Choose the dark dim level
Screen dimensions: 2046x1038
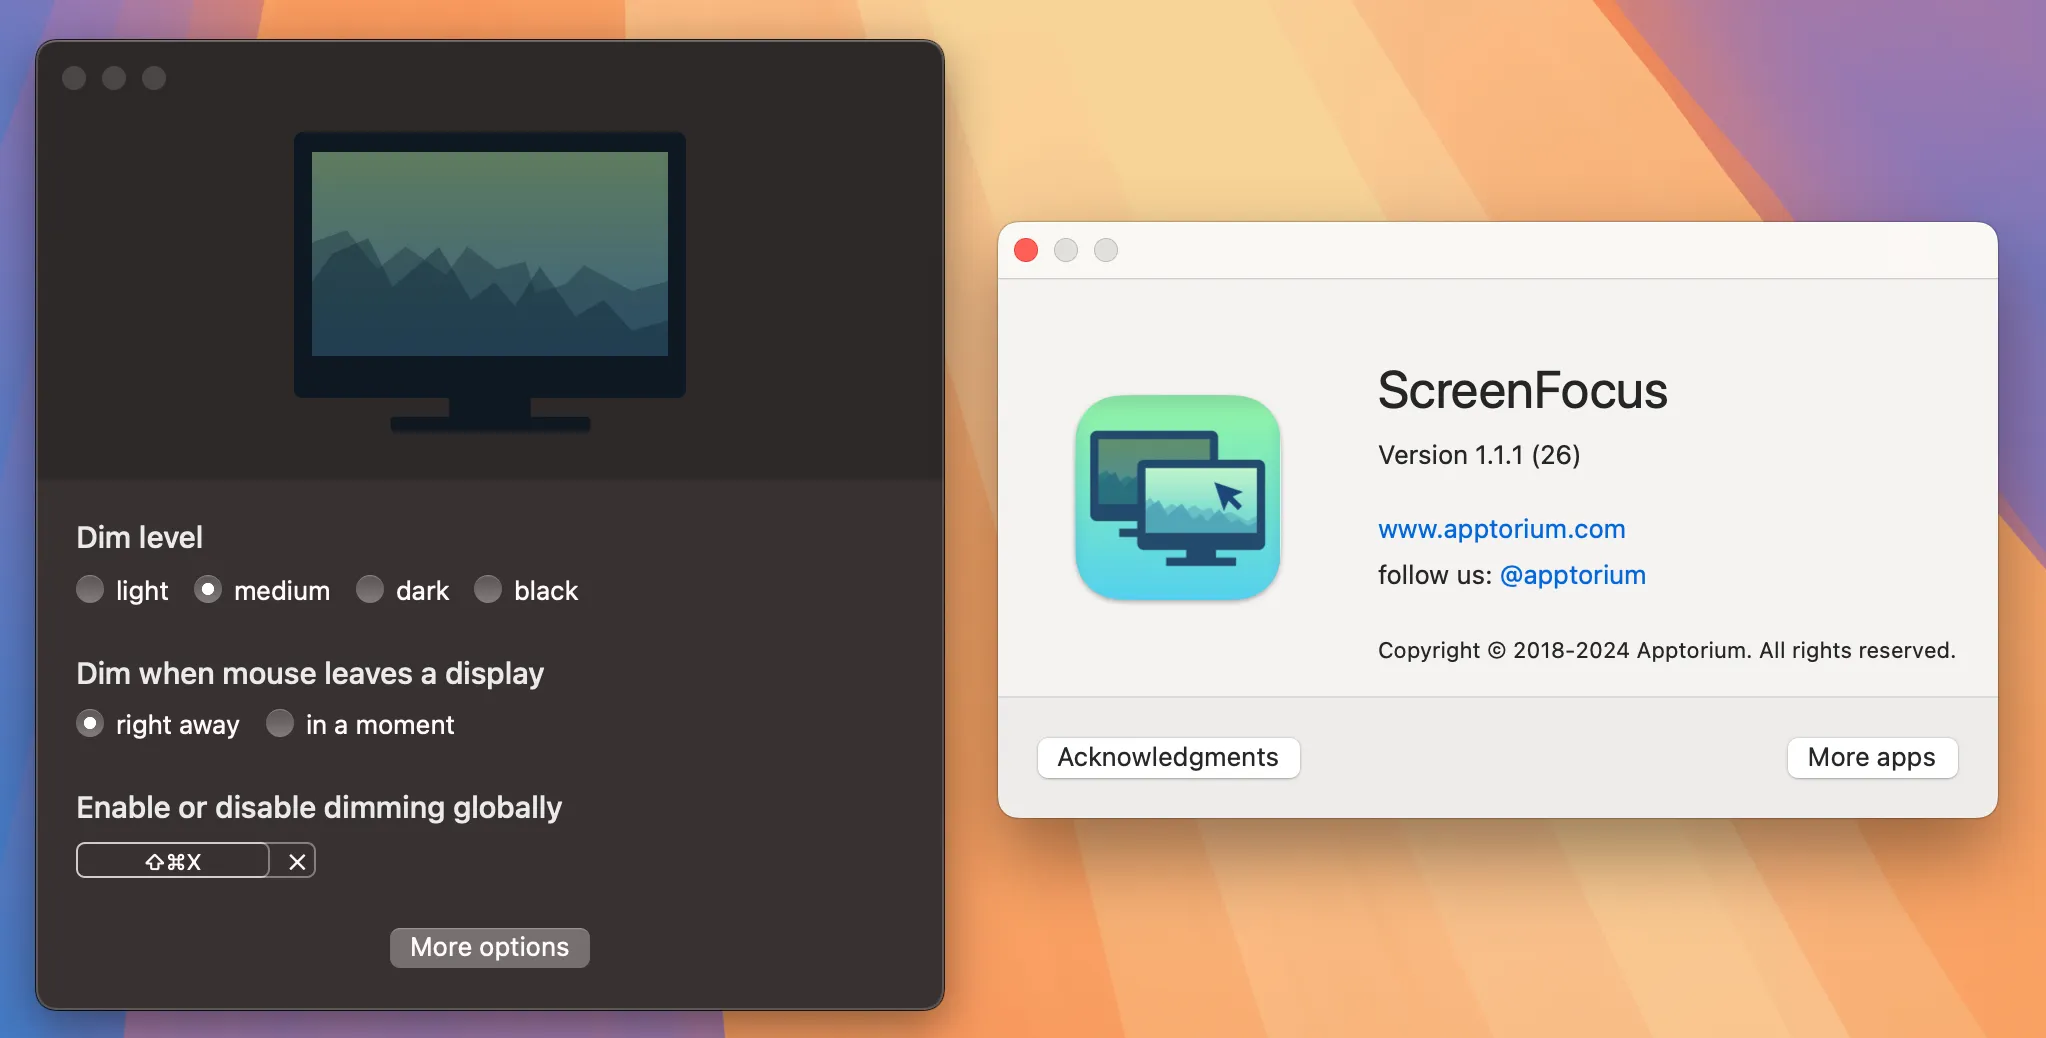tap(370, 590)
